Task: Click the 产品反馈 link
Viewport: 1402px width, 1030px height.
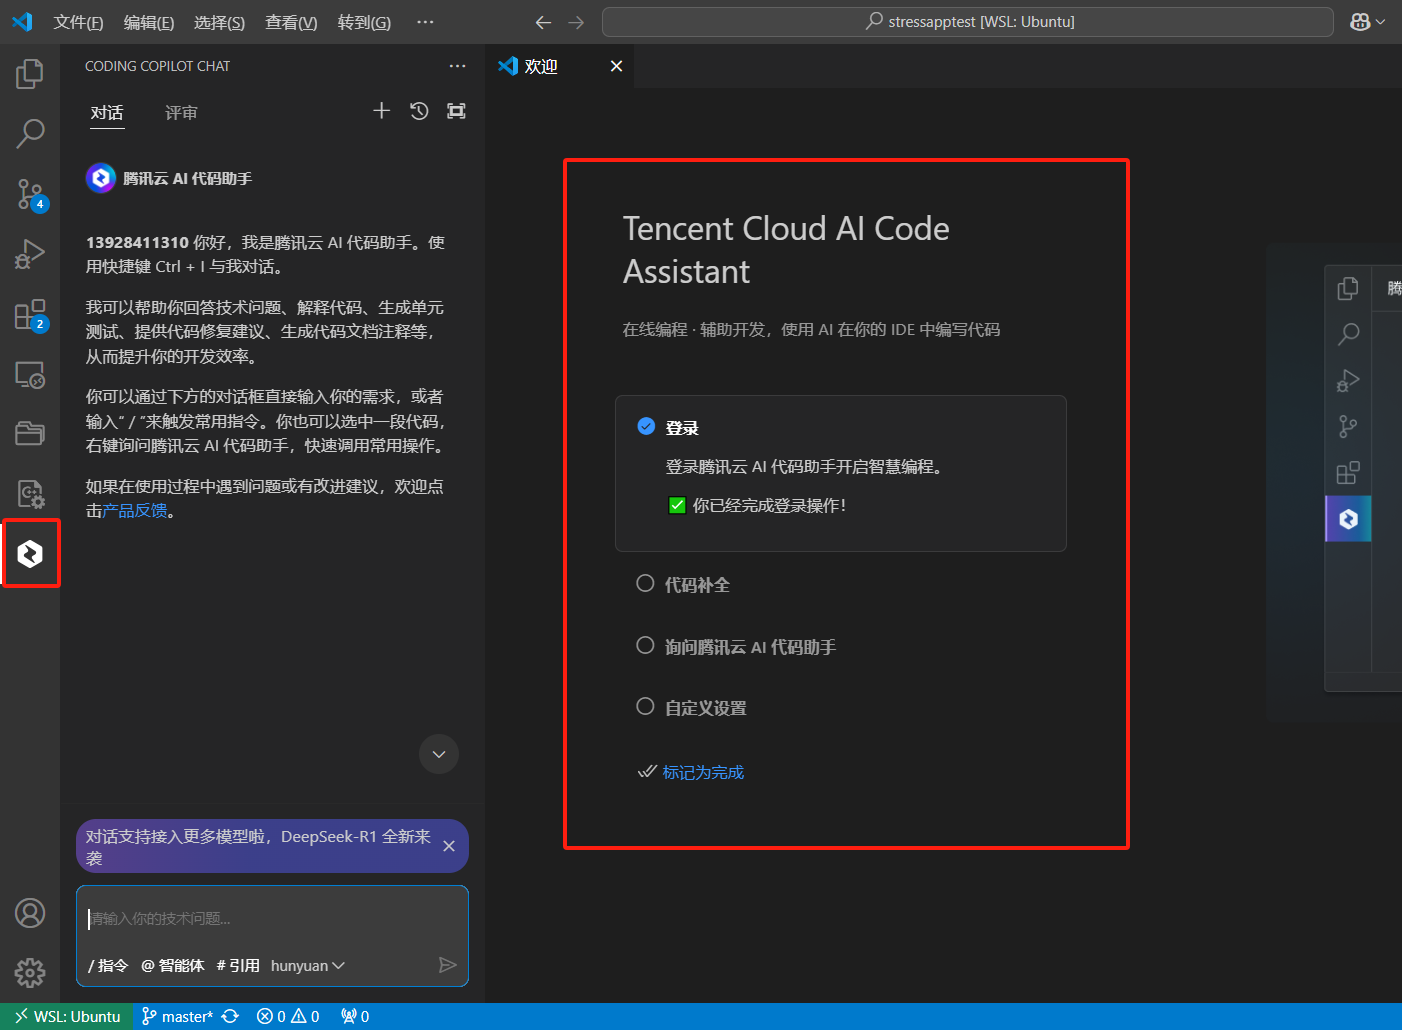Action: [x=135, y=511]
